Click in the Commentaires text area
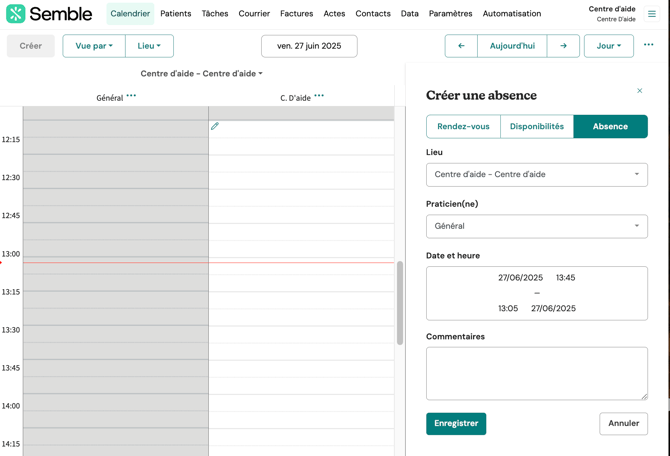 (x=537, y=373)
